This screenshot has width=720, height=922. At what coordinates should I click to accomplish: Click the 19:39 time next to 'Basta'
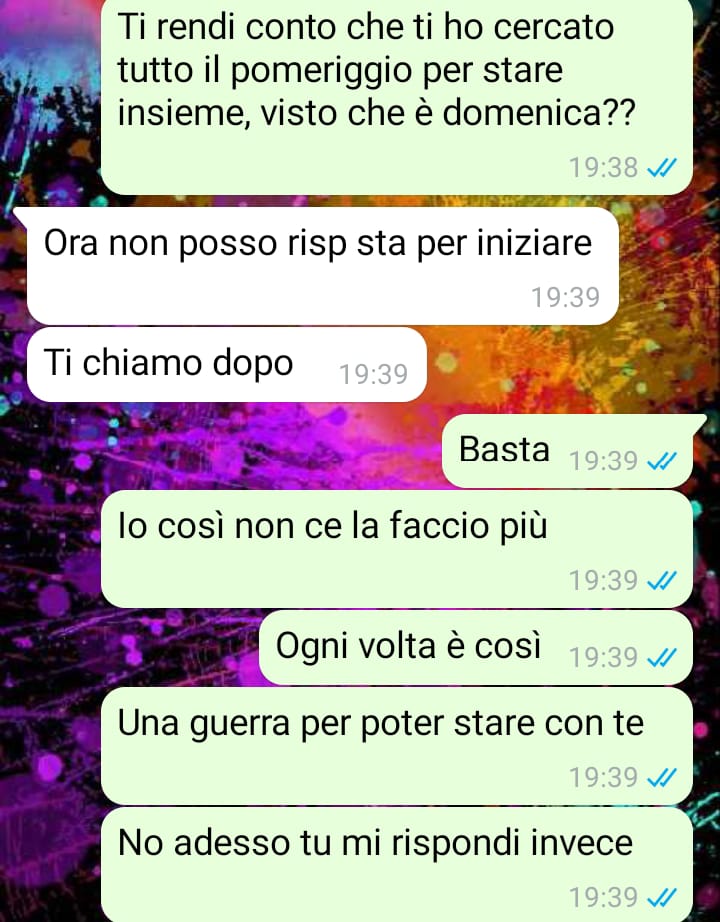click(603, 462)
